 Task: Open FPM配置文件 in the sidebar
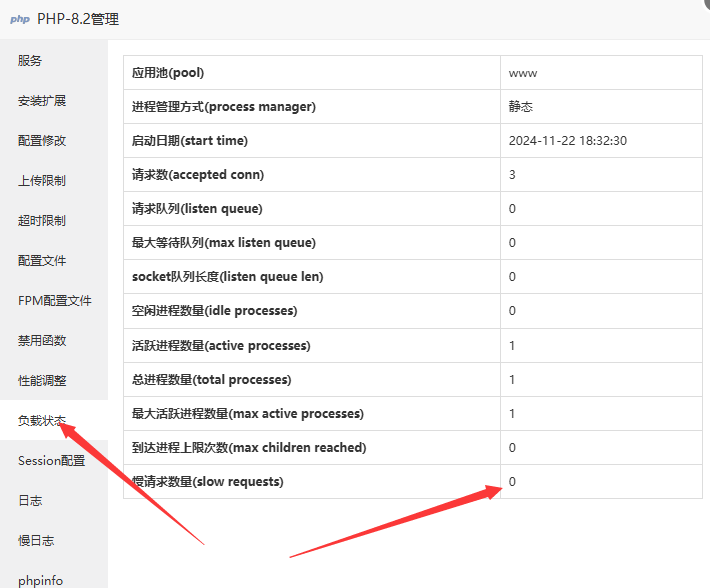pos(54,301)
